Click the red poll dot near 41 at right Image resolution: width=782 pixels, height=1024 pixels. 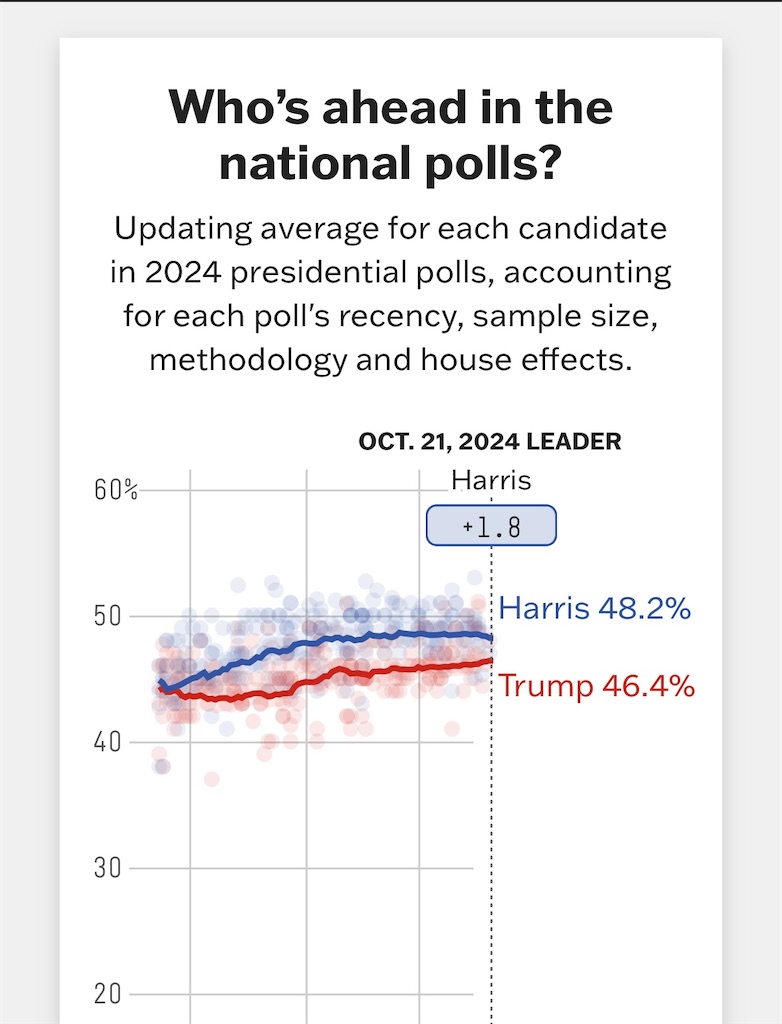pos(451,728)
